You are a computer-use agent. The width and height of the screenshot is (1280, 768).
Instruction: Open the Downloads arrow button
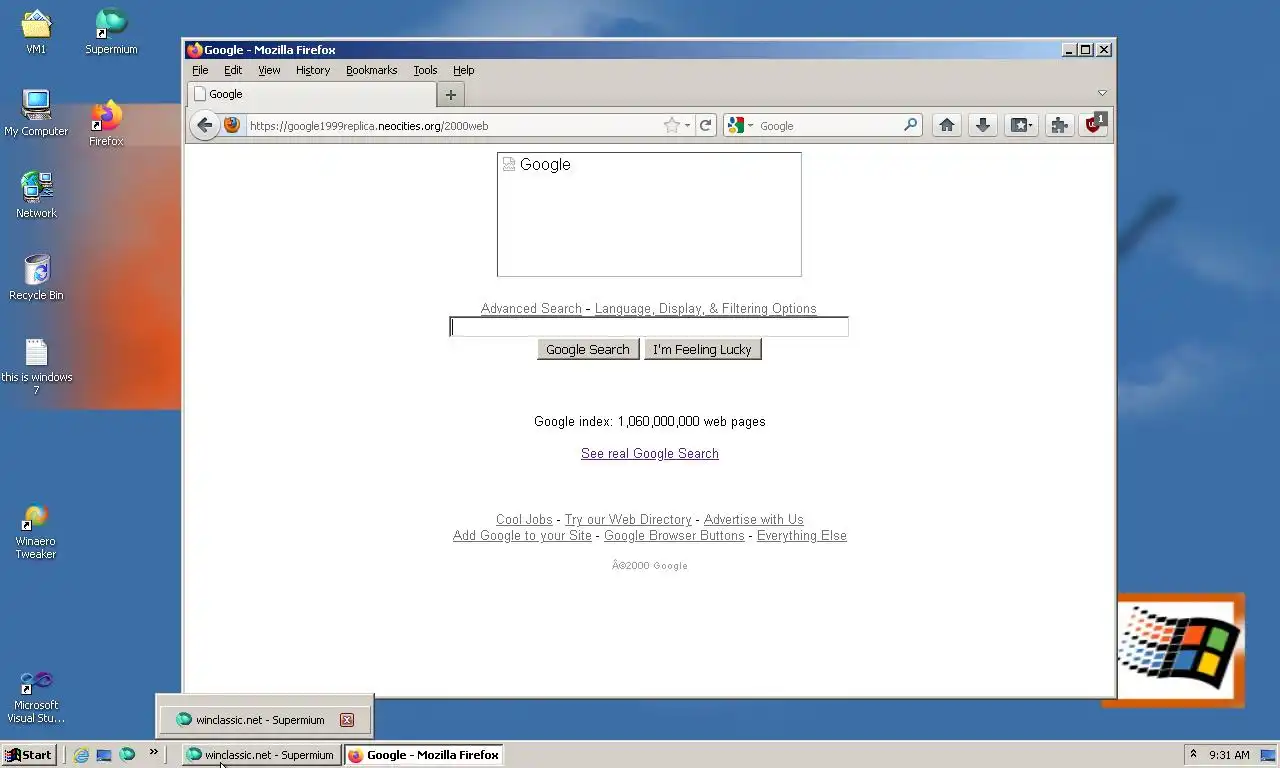983,125
